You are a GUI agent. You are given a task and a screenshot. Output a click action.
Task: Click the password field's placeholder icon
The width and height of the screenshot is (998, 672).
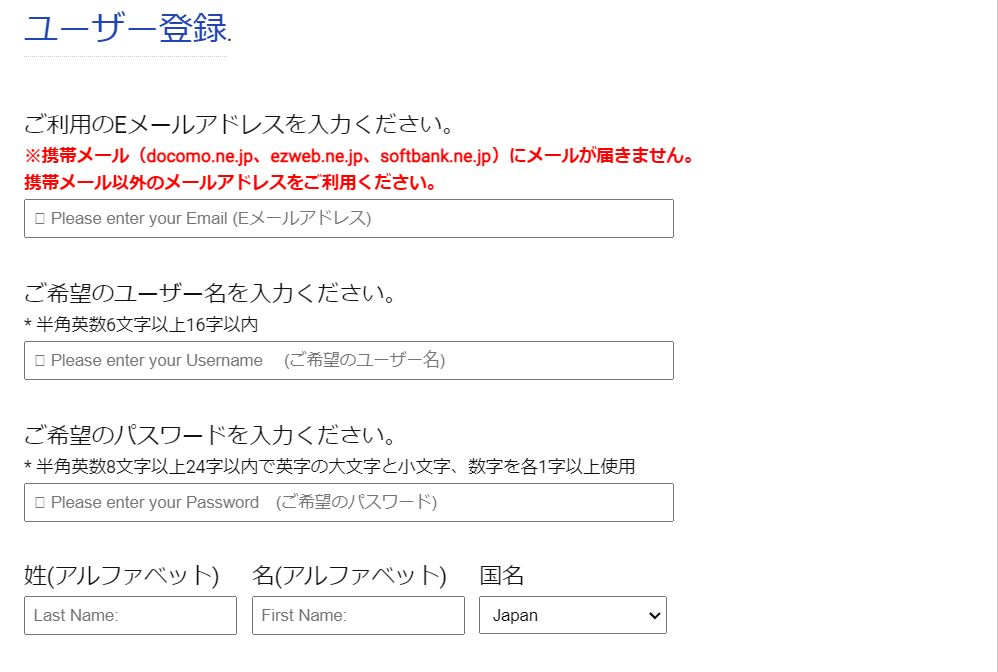[40, 502]
